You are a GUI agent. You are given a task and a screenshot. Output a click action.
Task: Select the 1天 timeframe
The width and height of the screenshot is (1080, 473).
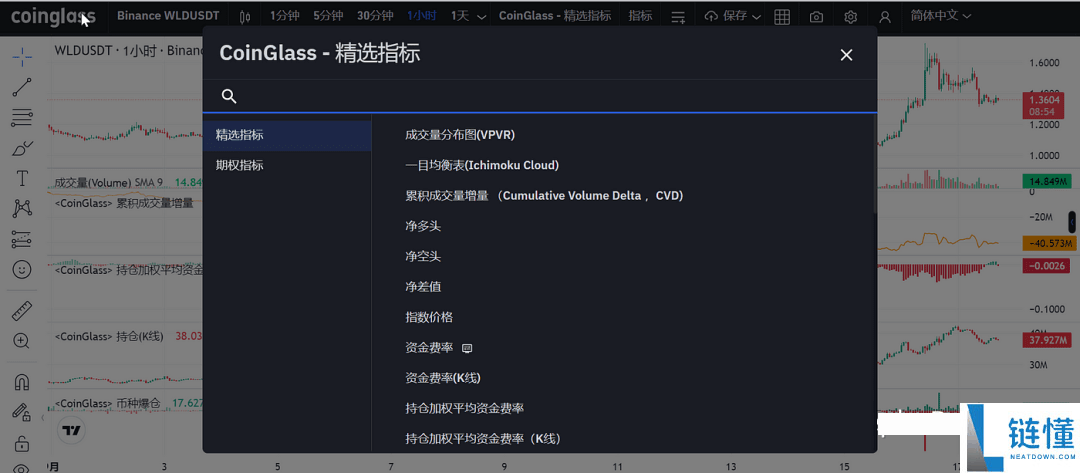point(460,16)
